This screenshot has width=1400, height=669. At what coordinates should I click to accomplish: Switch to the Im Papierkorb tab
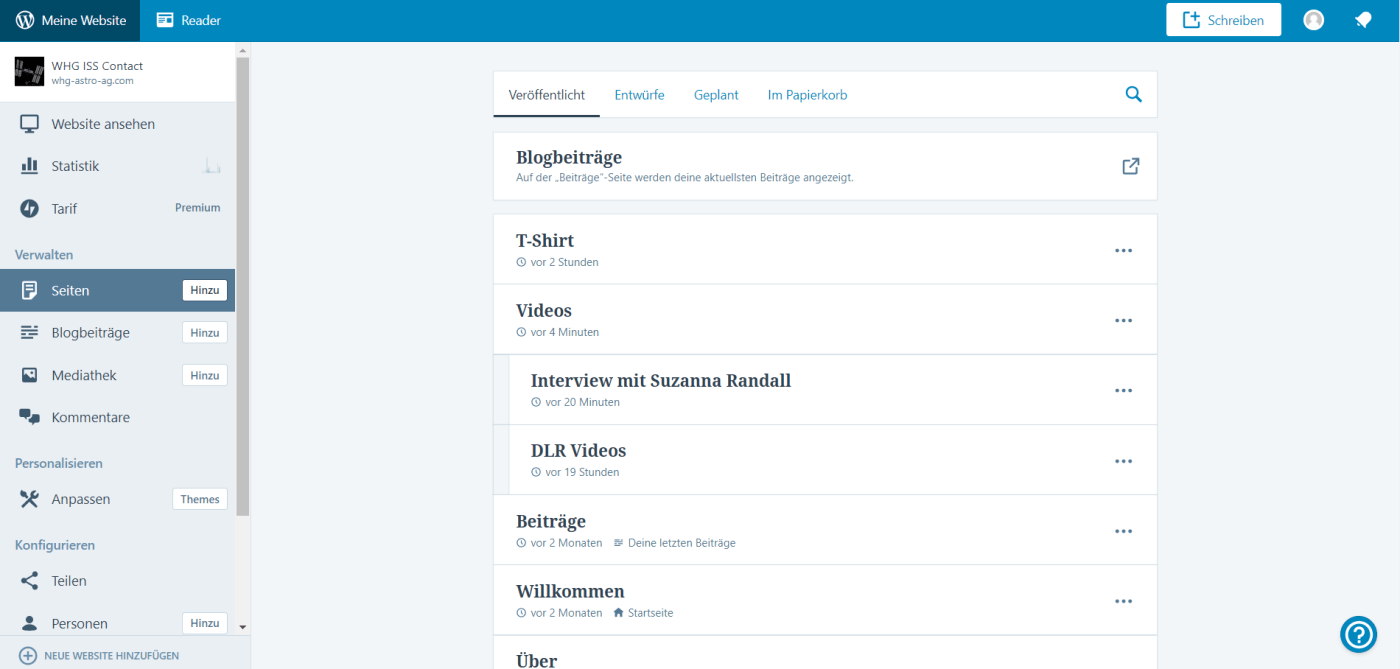(807, 95)
